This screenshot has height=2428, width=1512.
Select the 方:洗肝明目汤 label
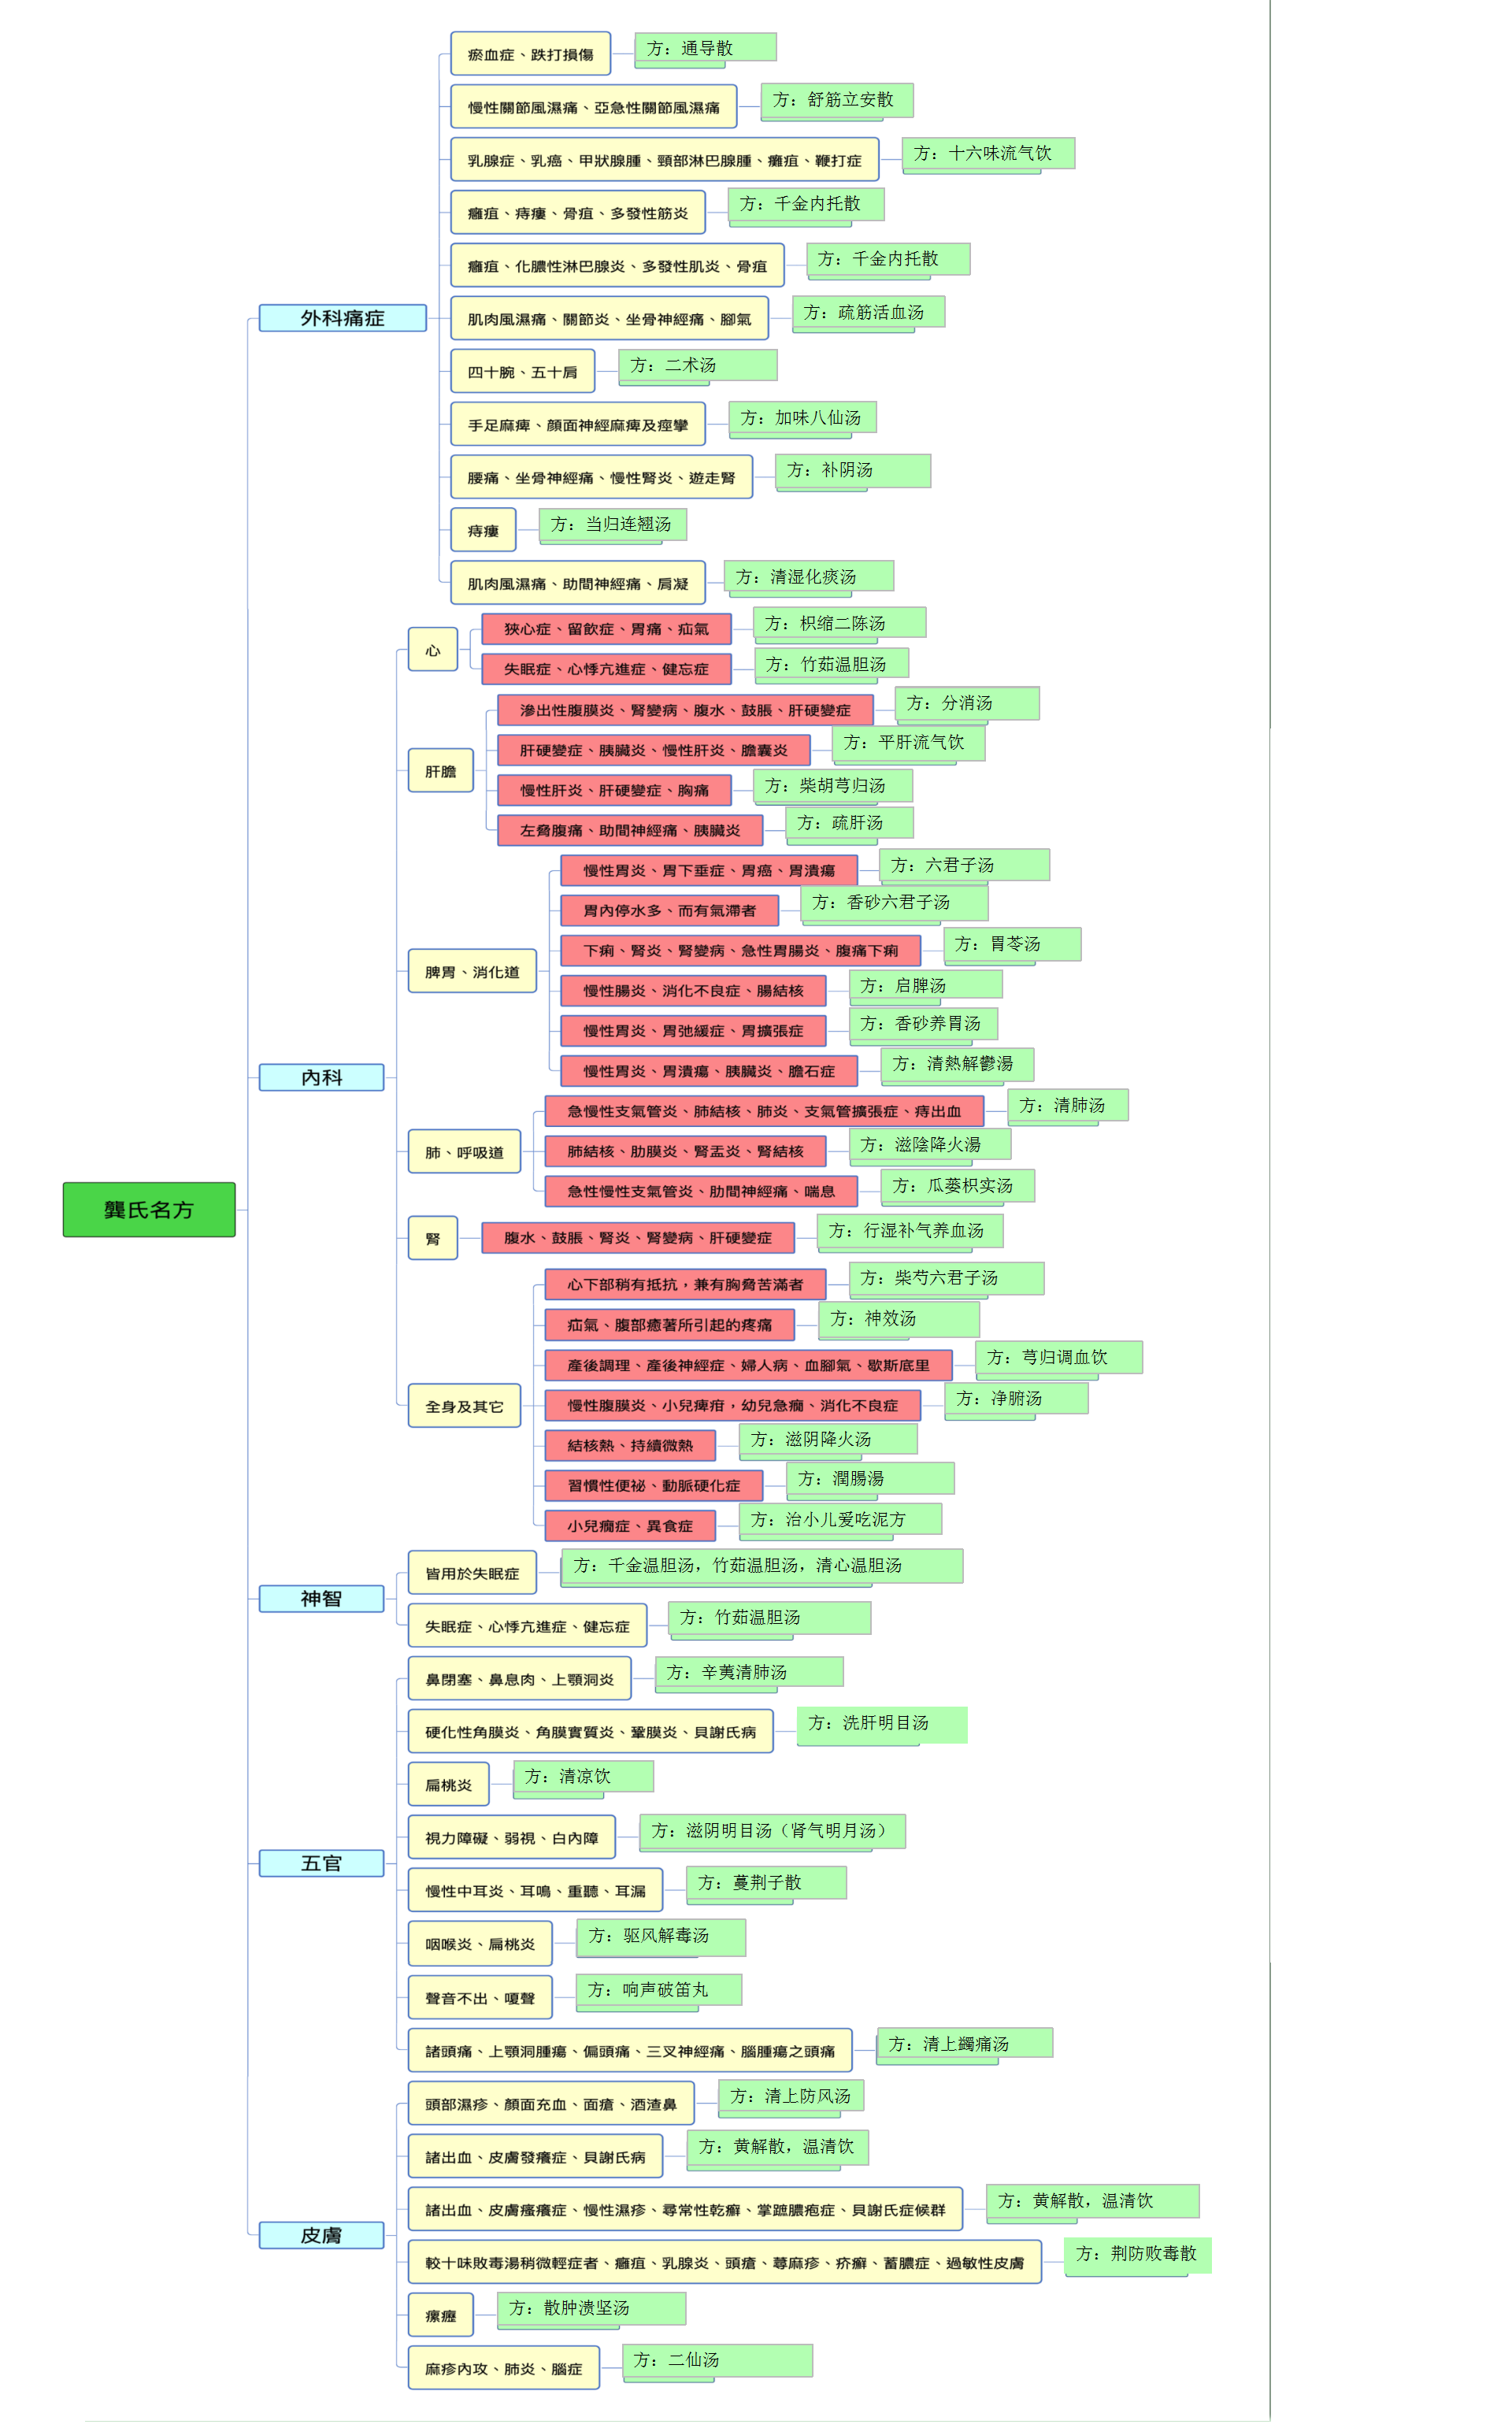(x=882, y=1724)
